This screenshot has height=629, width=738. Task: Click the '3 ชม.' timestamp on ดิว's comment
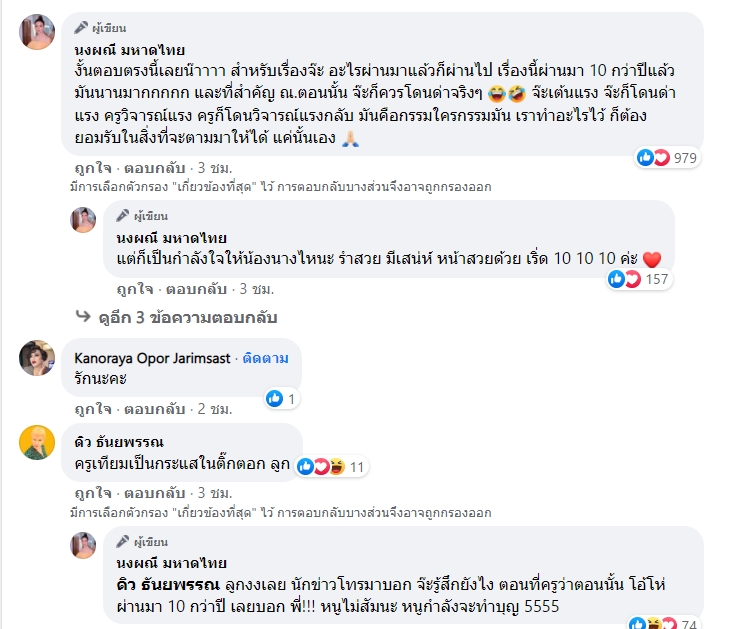coord(214,493)
